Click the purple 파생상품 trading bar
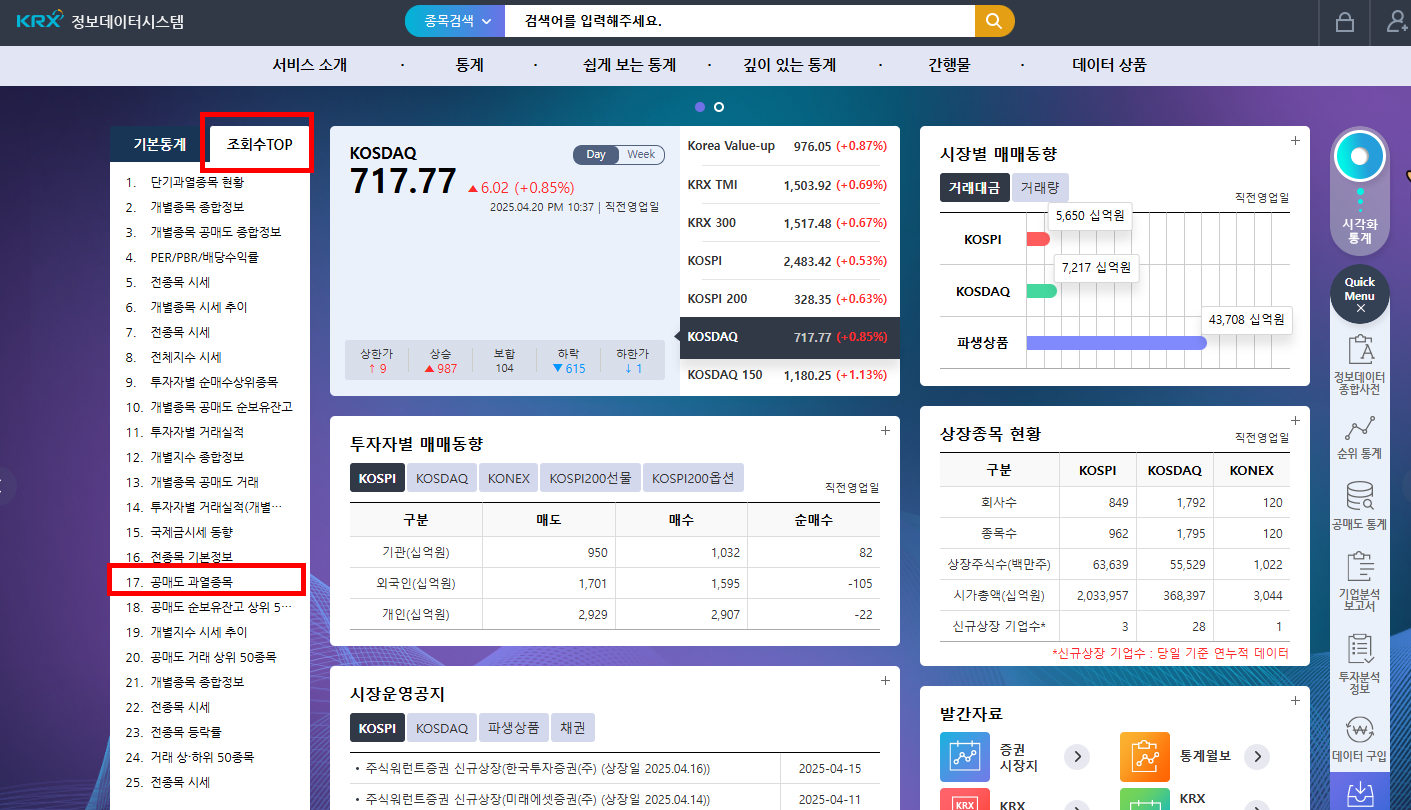 pos(1117,343)
